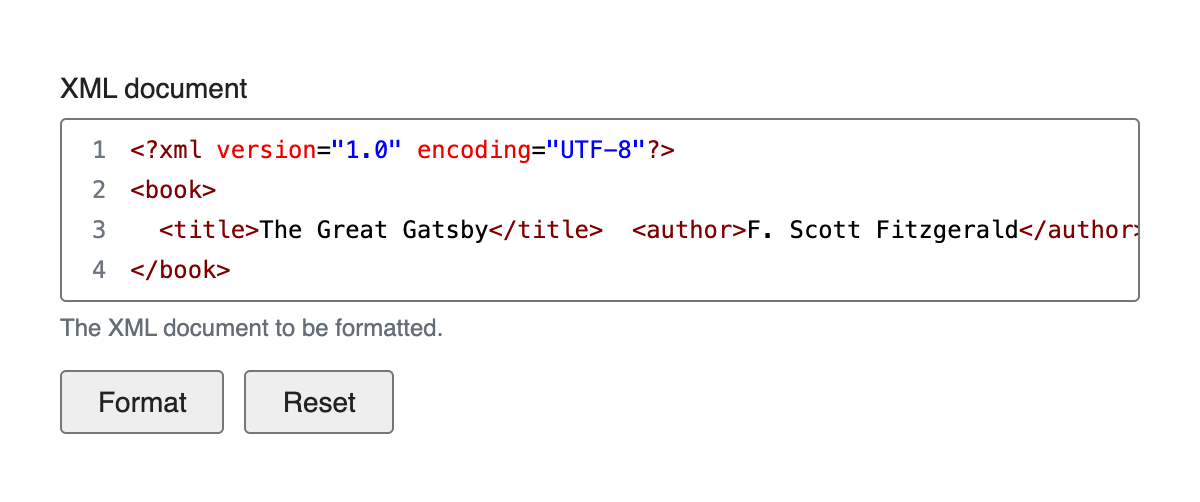Click the opening author tag
1200x502 pixels.
point(690,230)
